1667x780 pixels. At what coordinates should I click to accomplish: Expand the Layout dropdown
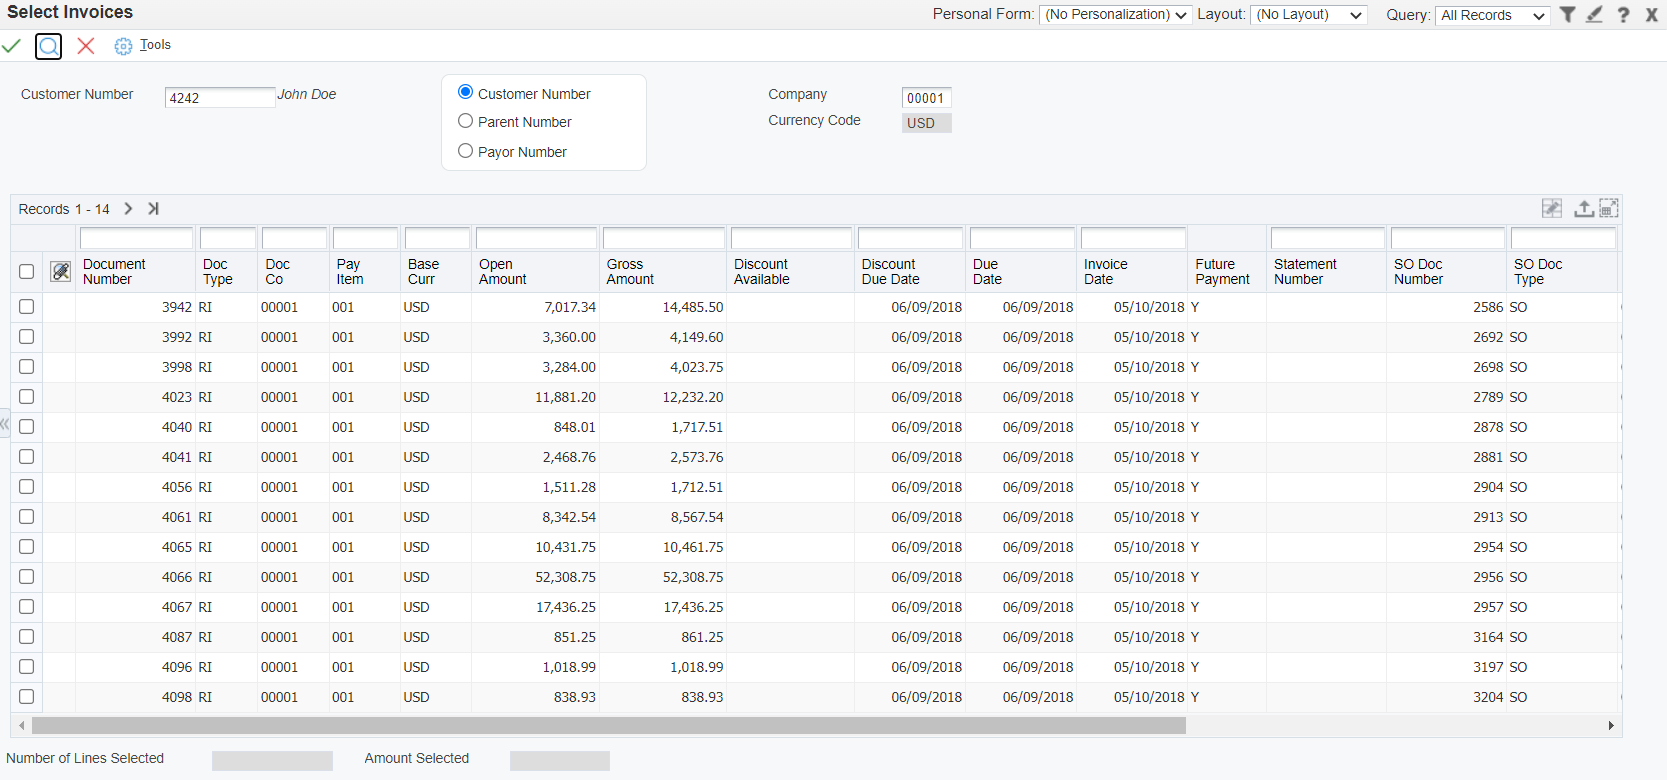[1308, 15]
